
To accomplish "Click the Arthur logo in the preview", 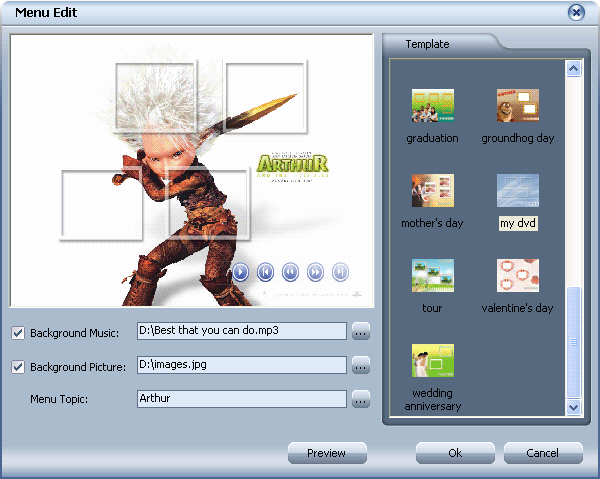I will tap(292, 166).
